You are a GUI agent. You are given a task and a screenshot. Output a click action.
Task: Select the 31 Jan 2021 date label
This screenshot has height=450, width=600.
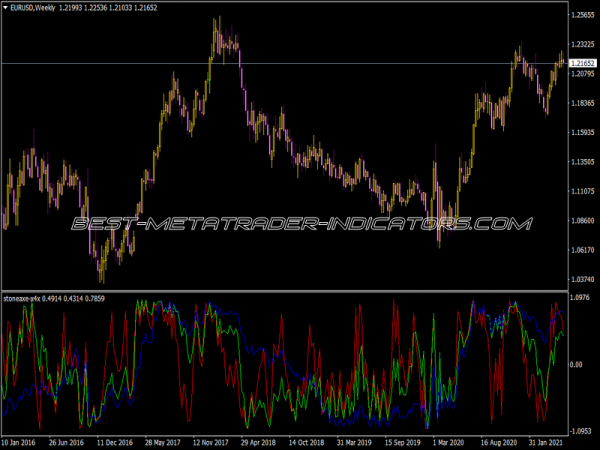(542, 441)
